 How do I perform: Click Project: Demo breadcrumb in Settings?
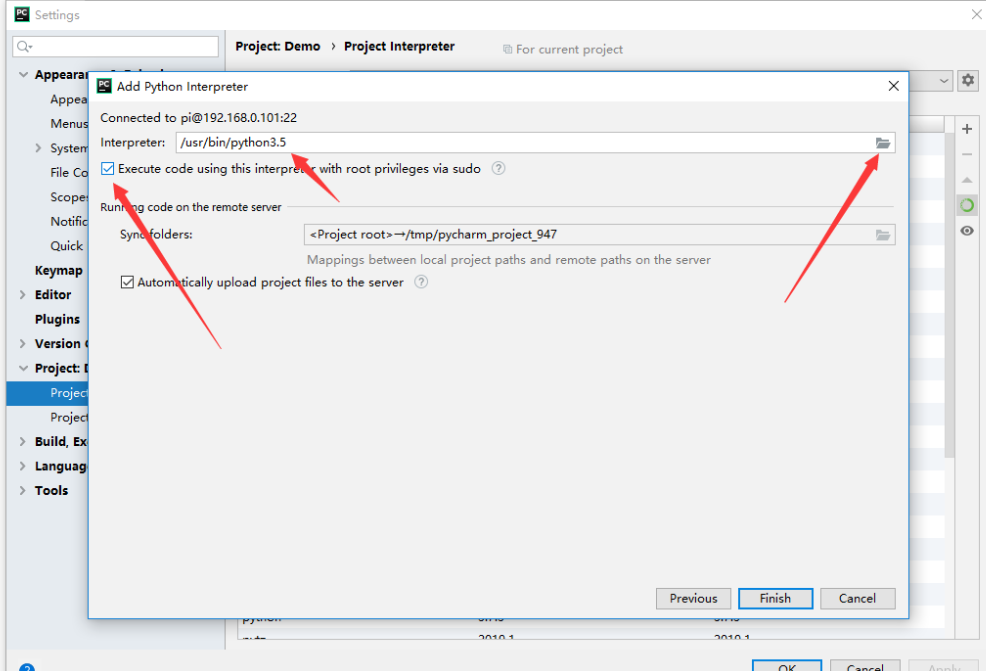coord(277,47)
